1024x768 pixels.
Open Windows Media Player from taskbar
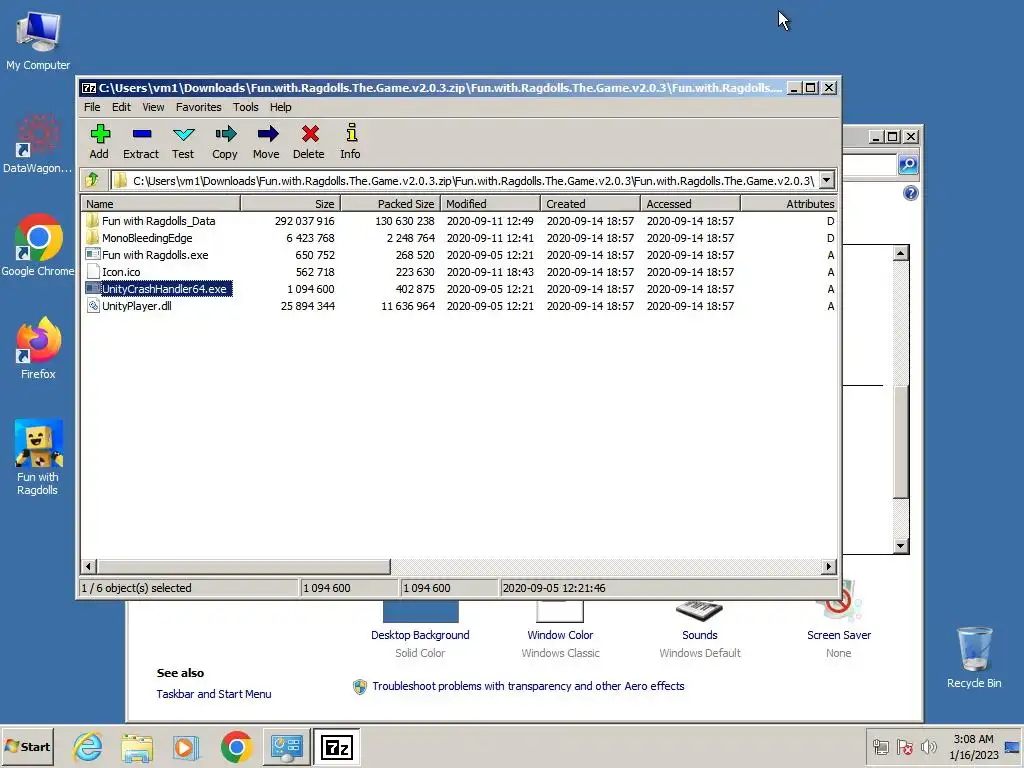(x=186, y=747)
